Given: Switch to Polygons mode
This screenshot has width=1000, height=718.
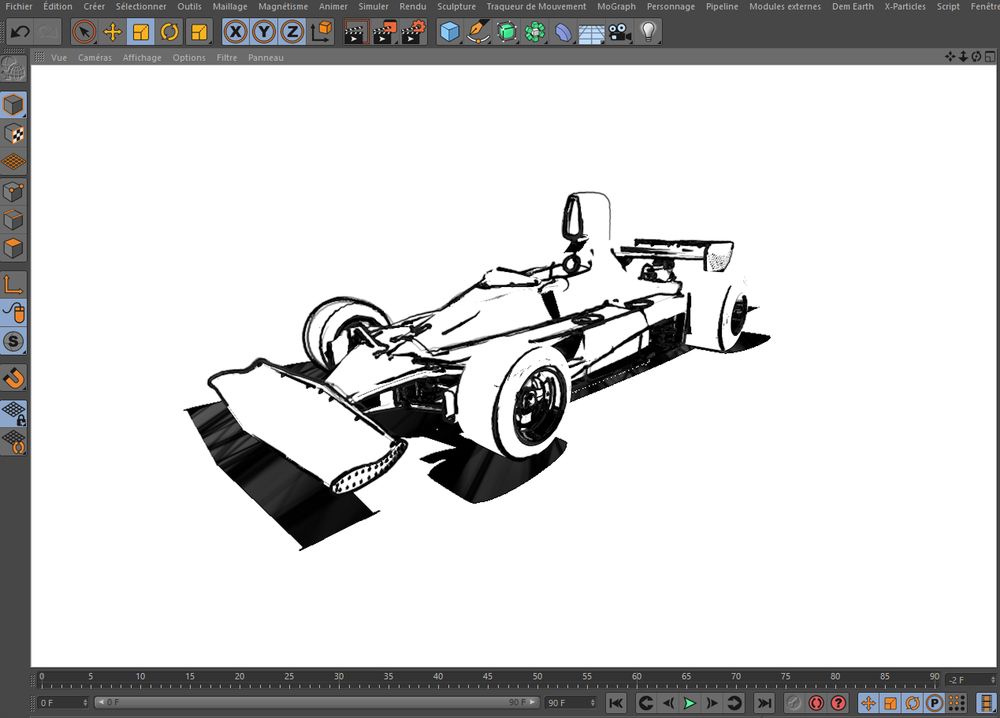Looking at the screenshot, I should pyautogui.click(x=13, y=248).
